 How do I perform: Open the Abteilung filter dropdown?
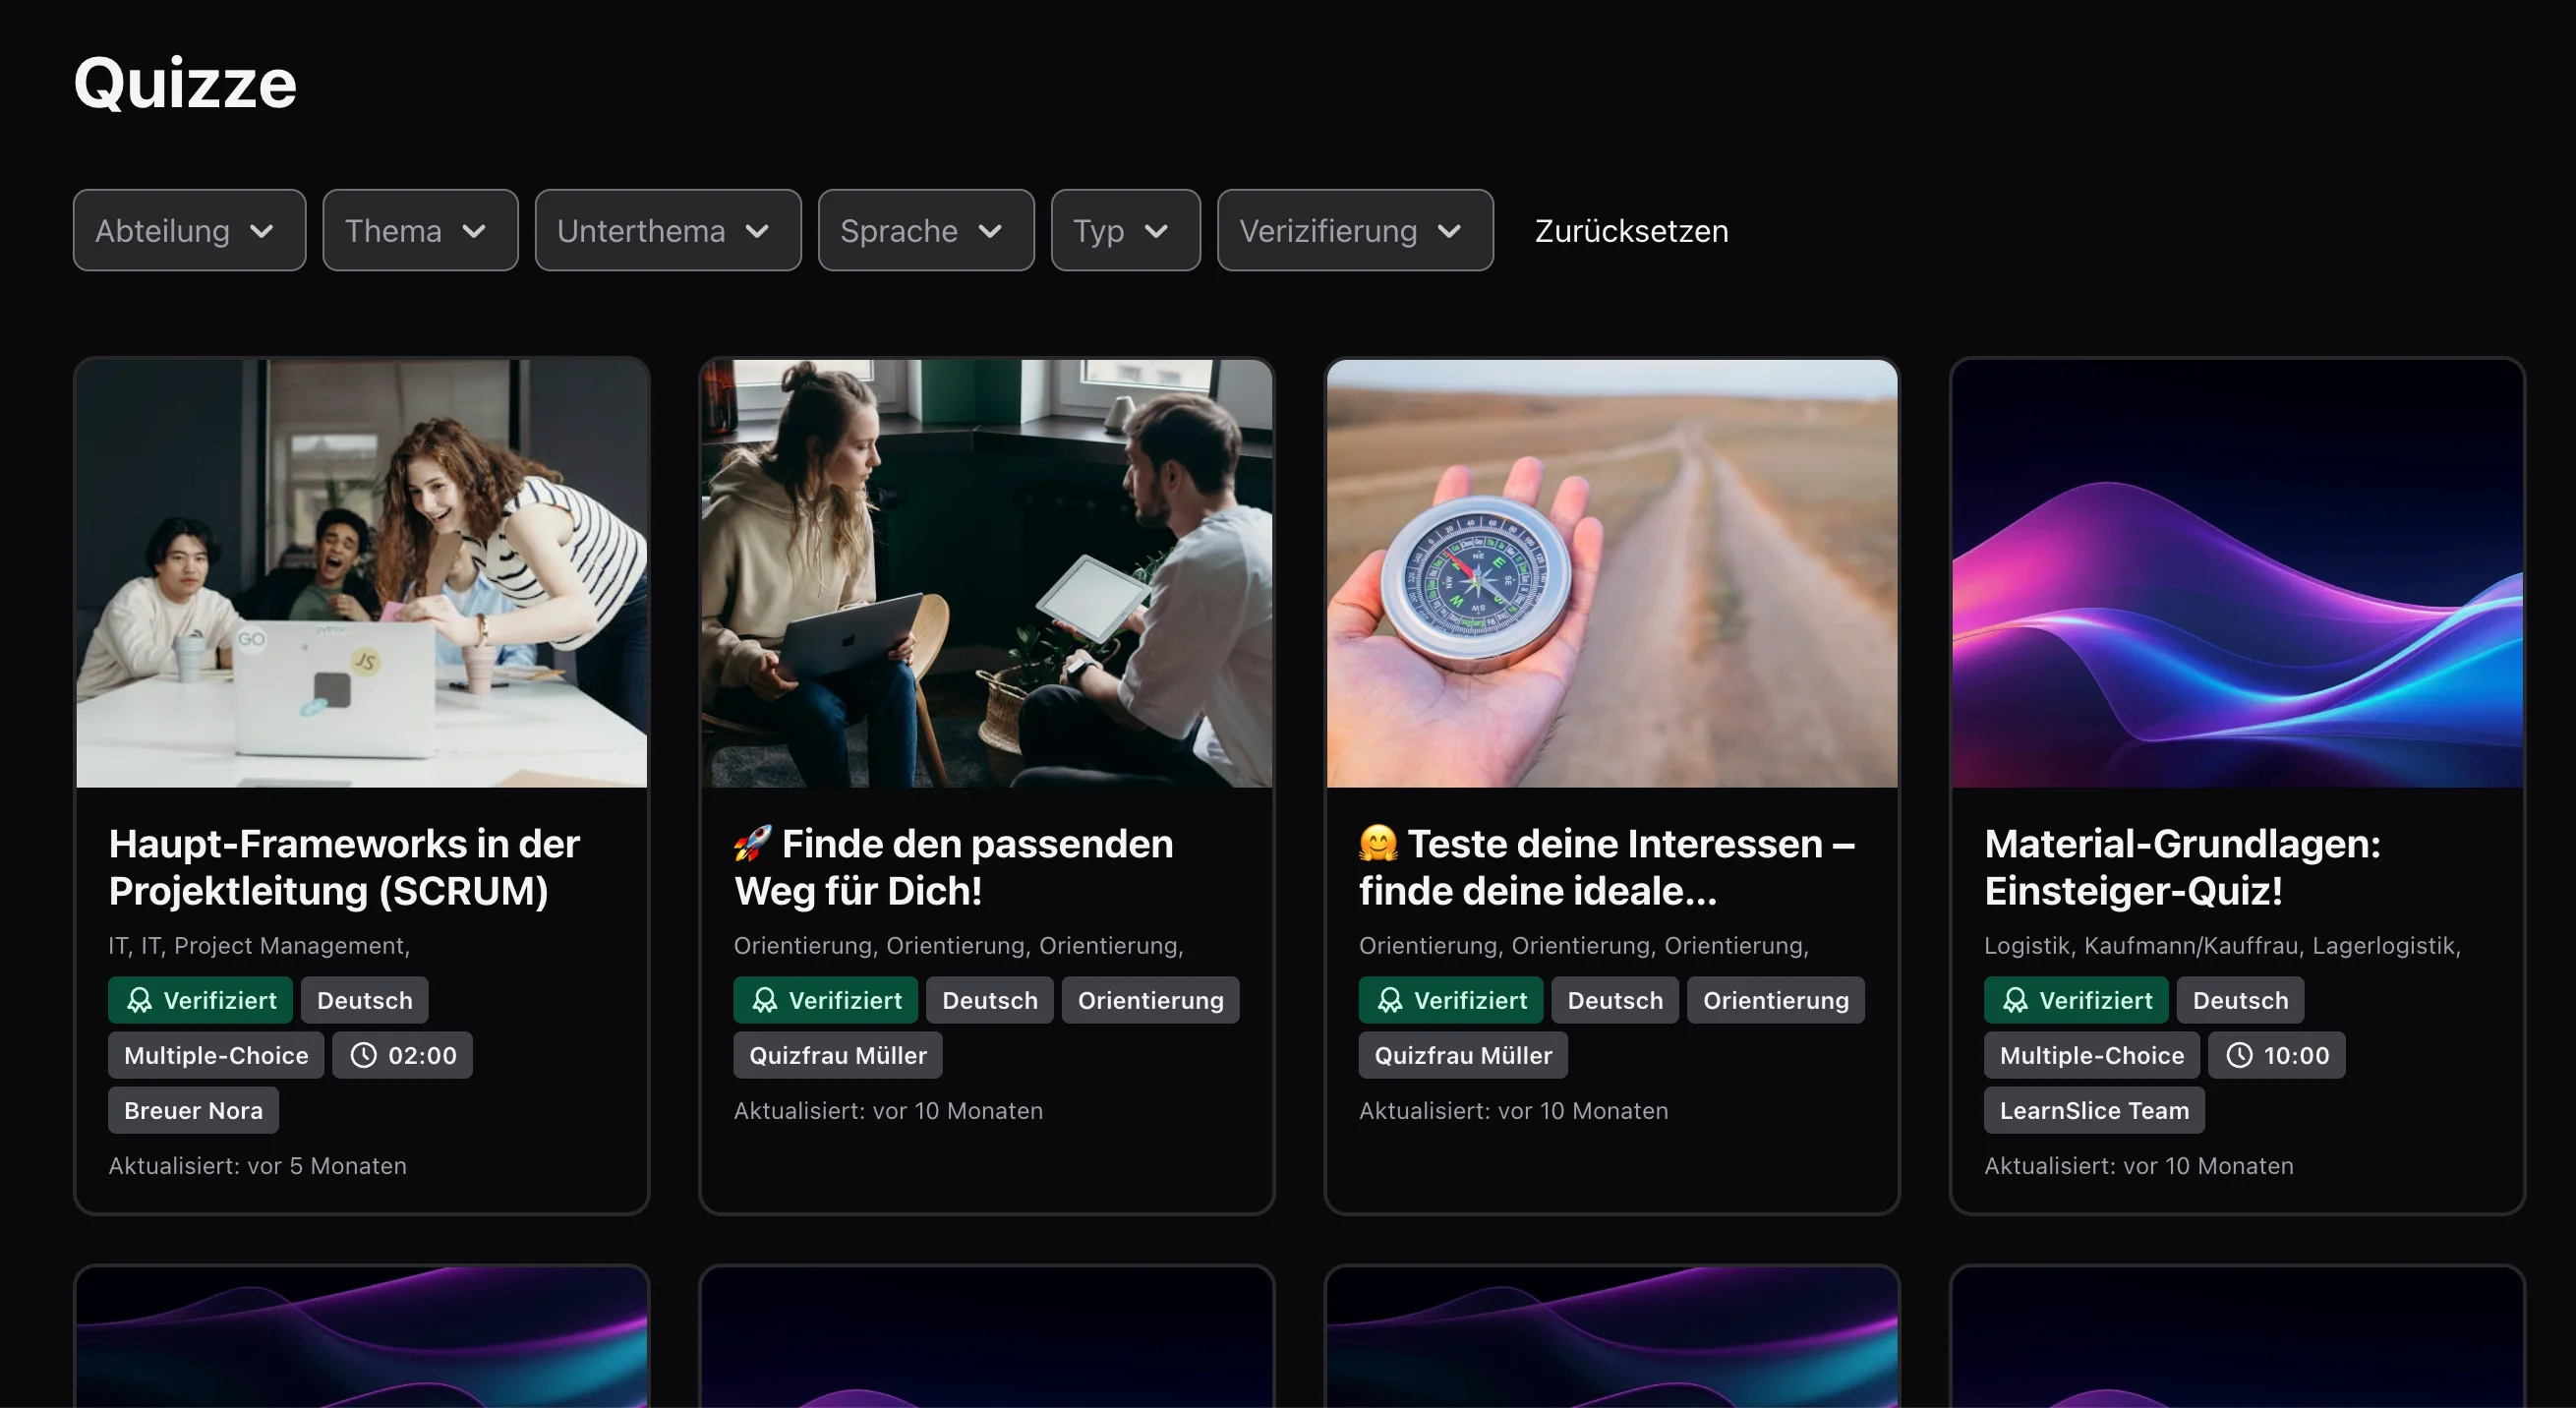point(189,230)
